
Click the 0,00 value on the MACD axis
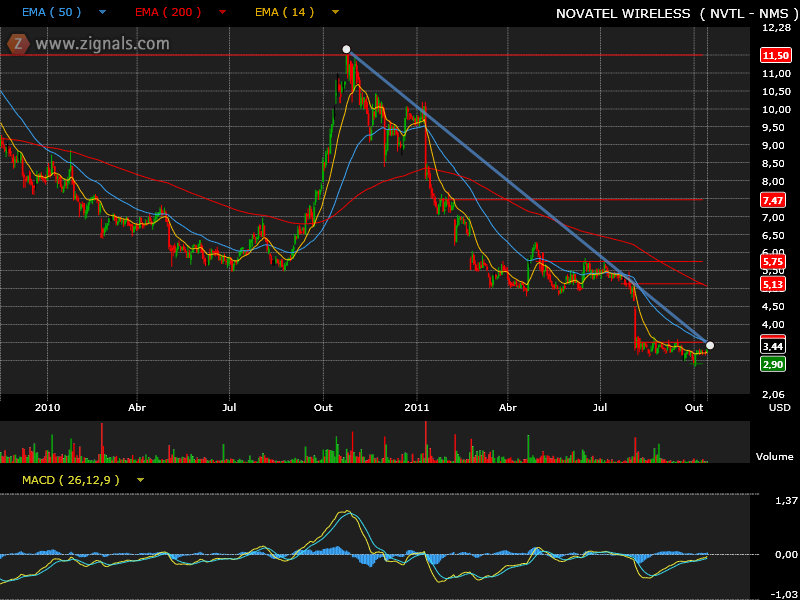(786, 555)
